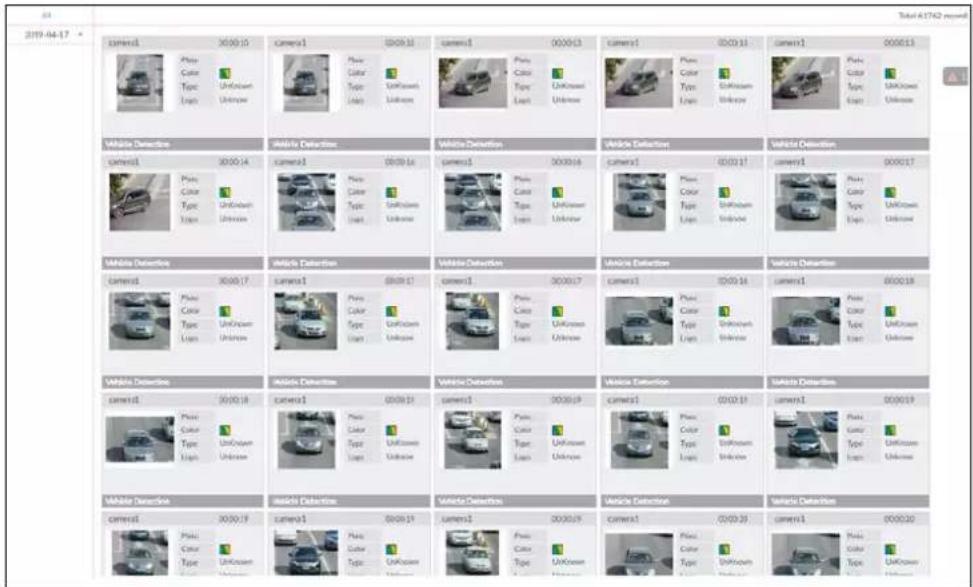
Task: Select the total records count text
Action: click(932, 16)
